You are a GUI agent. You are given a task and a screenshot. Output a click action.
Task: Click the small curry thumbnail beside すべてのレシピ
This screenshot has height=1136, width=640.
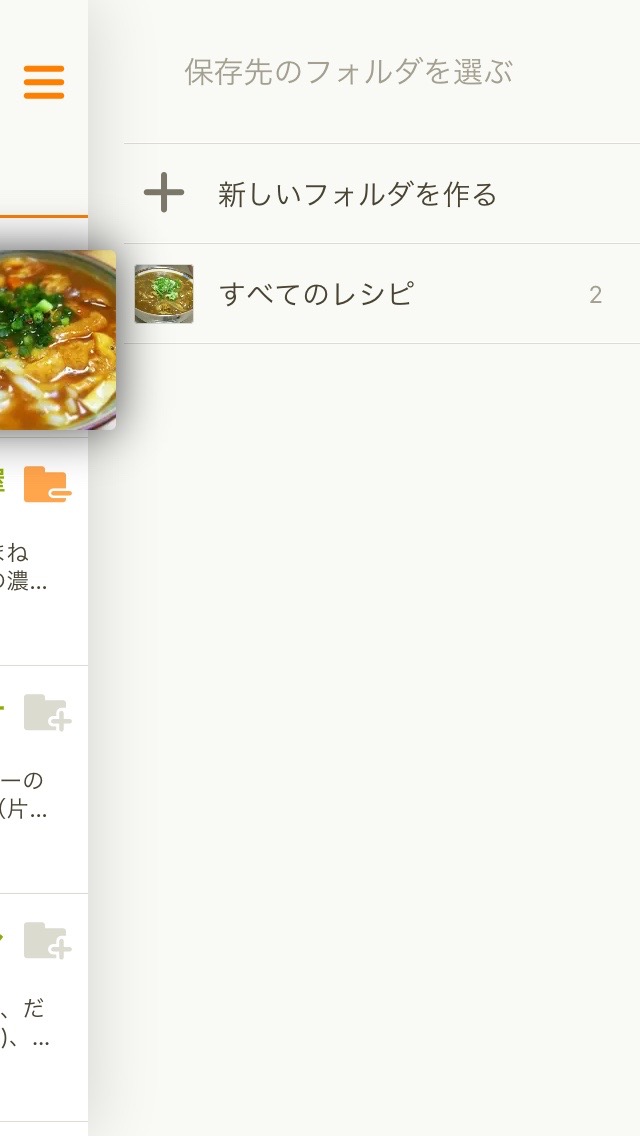click(x=164, y=293)
